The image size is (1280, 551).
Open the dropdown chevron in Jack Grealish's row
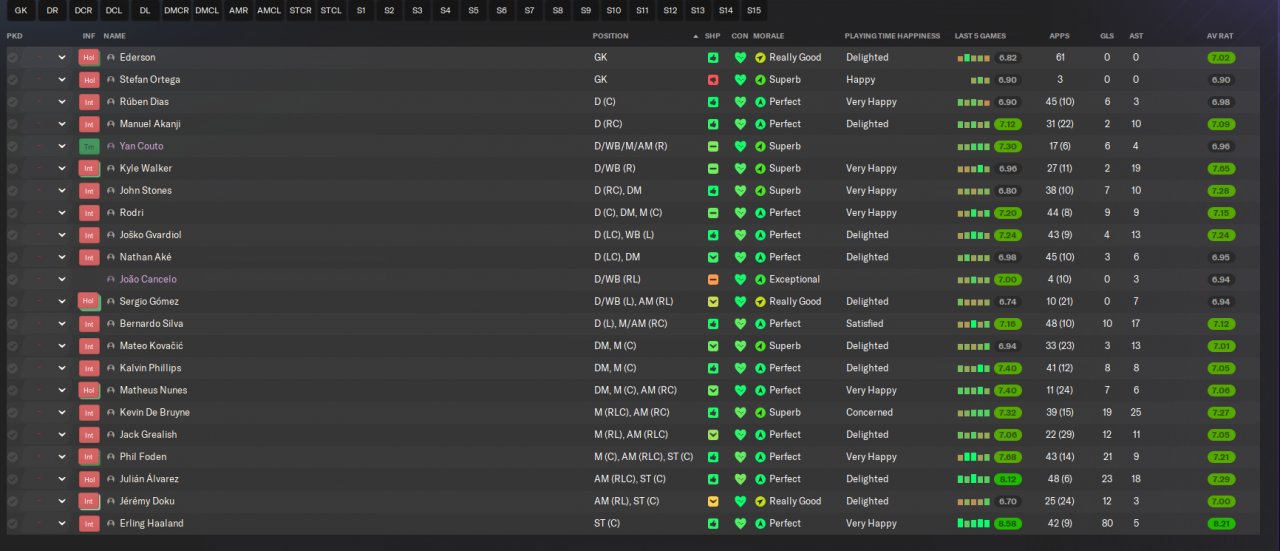(62, 435)
